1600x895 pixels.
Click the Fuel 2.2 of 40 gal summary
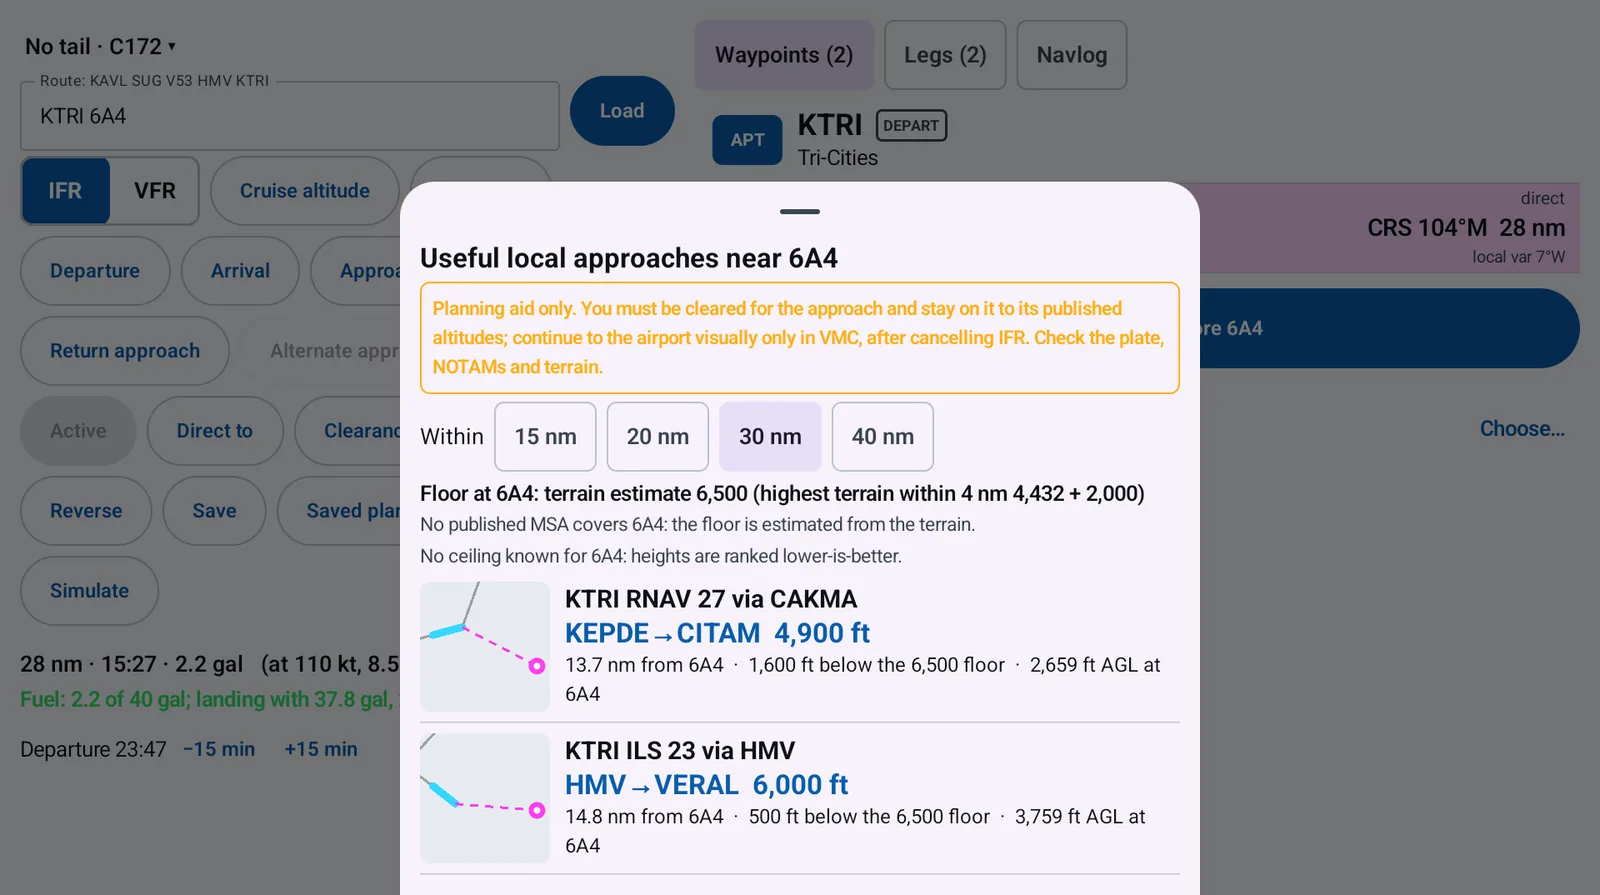pyautogui.click(x=210, y=700)
